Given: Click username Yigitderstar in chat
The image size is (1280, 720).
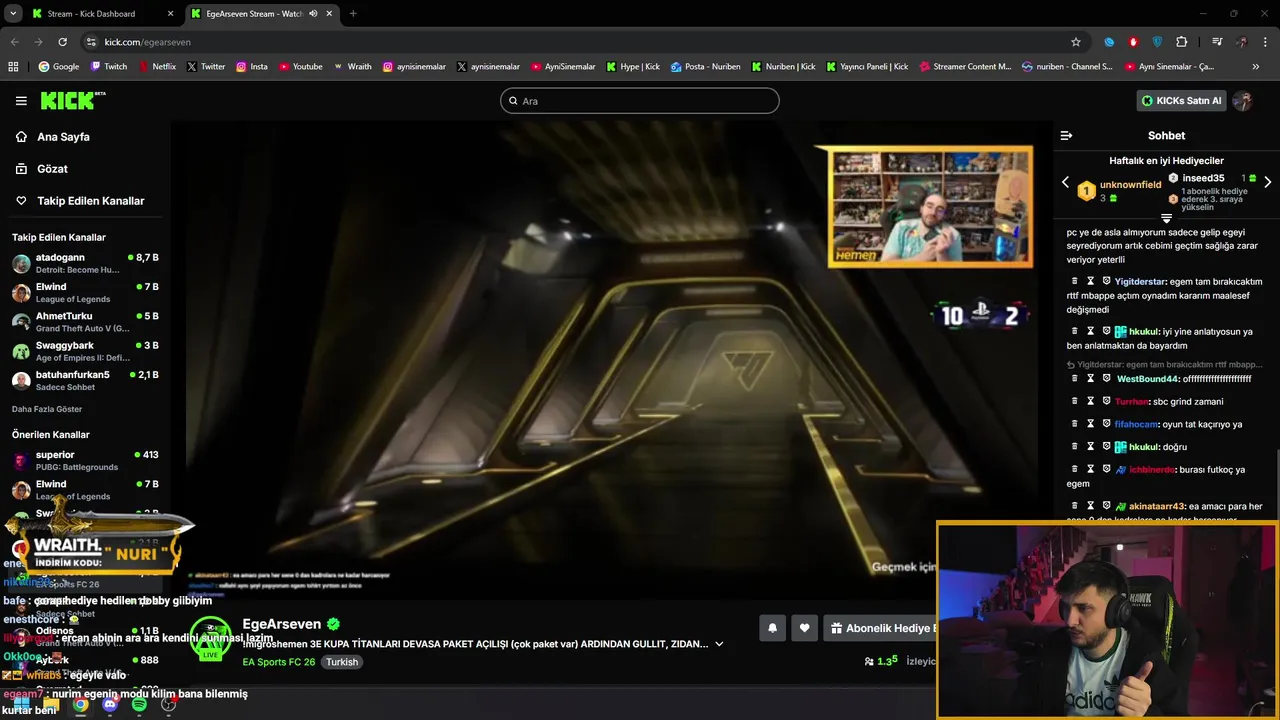Looking at the screenshot, I should [1140, 282].
